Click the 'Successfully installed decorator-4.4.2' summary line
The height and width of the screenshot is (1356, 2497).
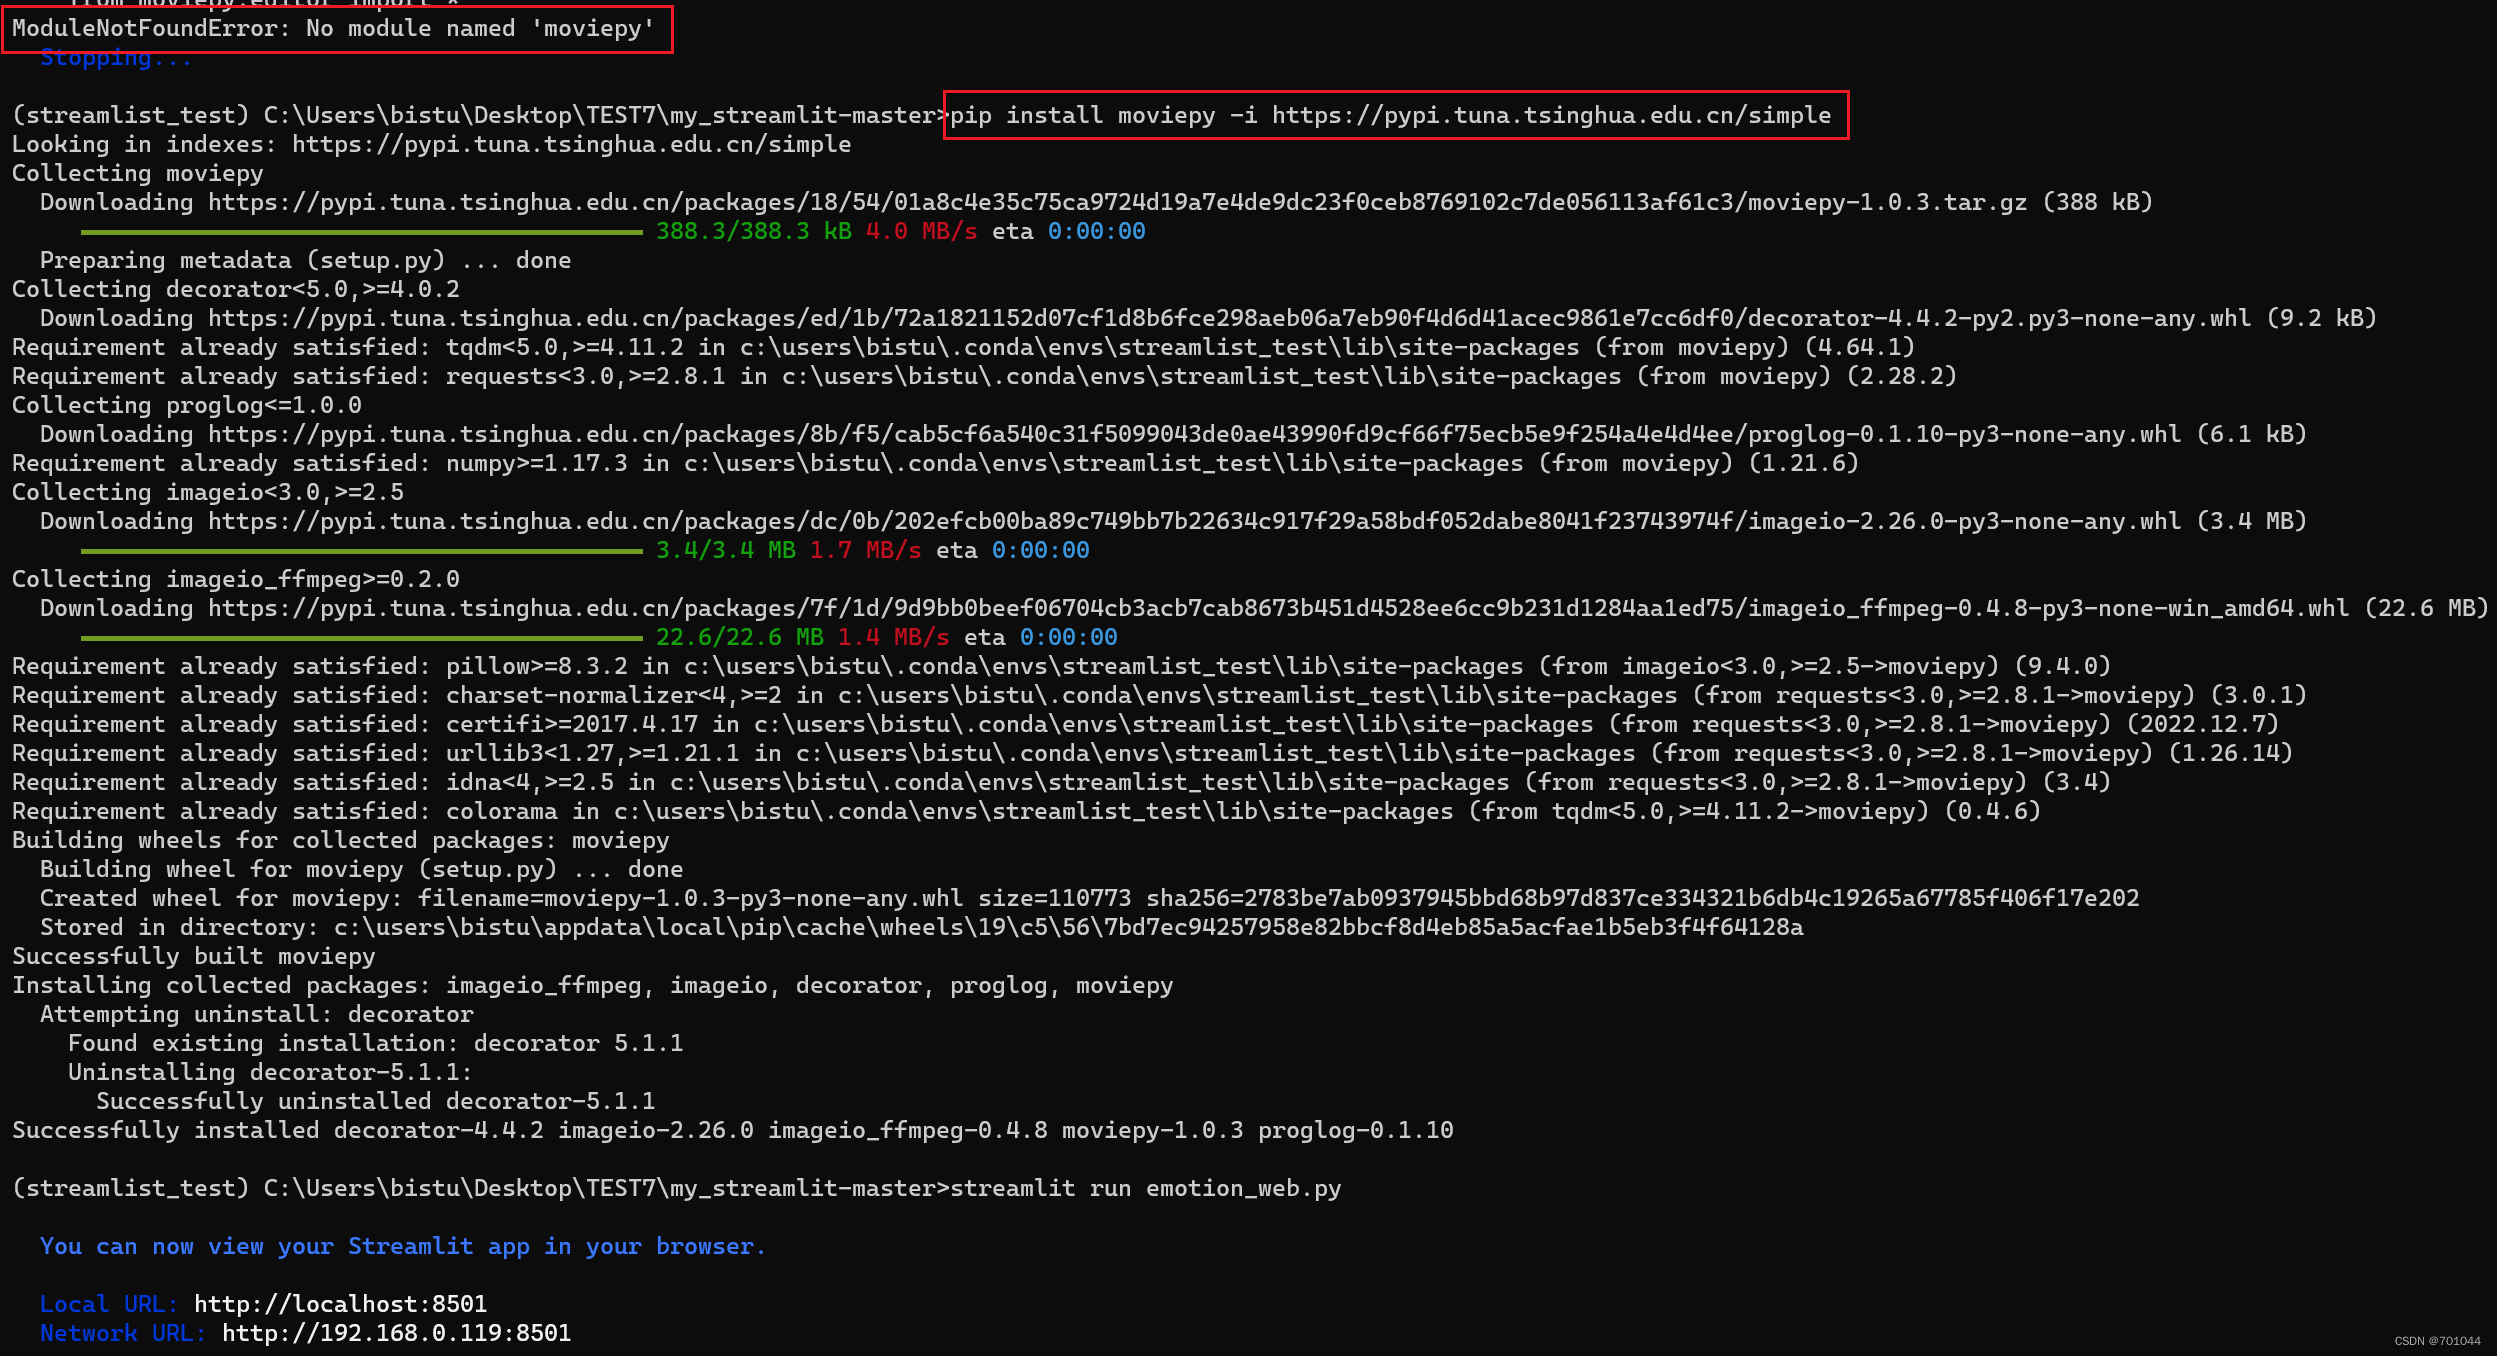(733, 1131)
